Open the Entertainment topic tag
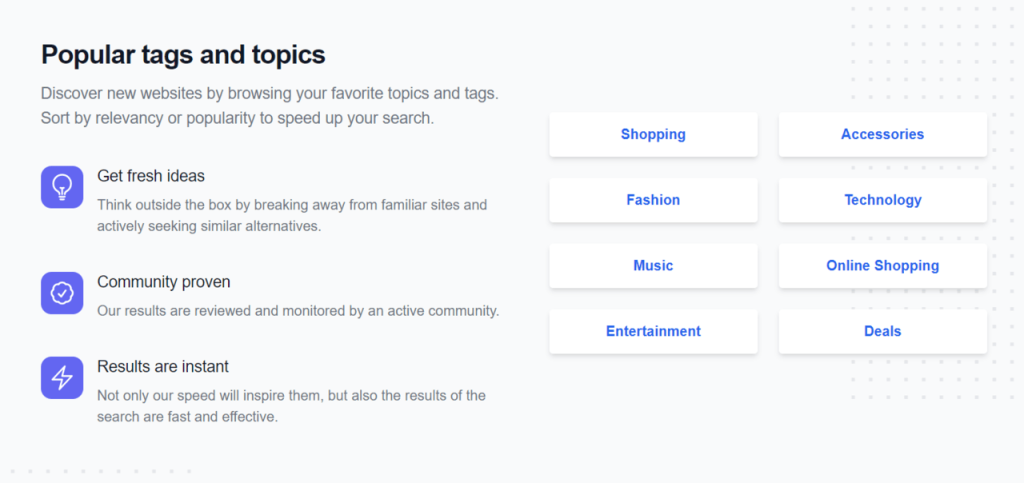1024x483 pixels. pos(653,332)
